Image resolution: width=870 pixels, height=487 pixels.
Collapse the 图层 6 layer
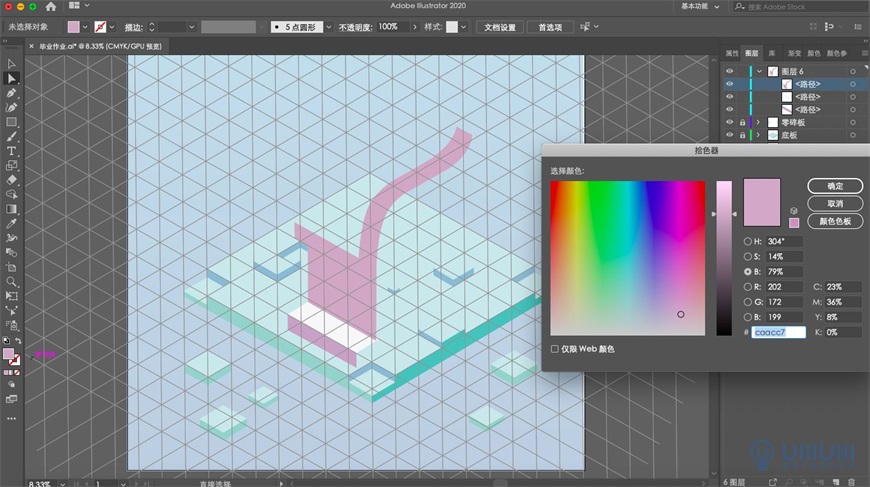click(759, 71)
